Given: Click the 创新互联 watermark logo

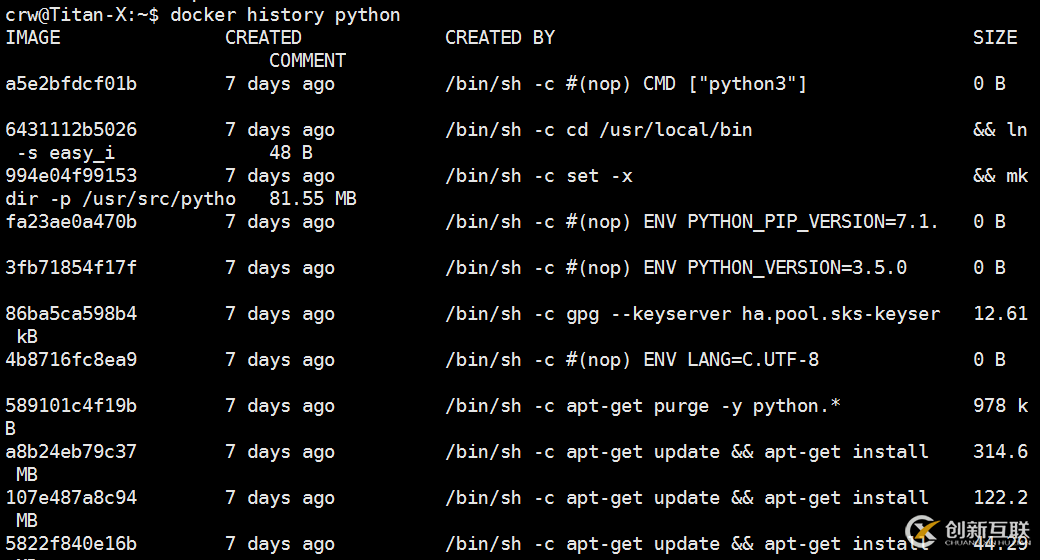Looking at the screenshot, I should click(975, 530).
